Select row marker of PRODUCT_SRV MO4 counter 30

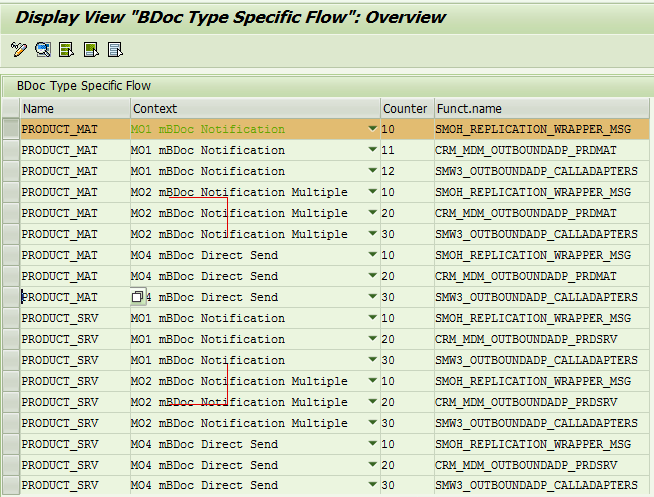click(11, 485)
